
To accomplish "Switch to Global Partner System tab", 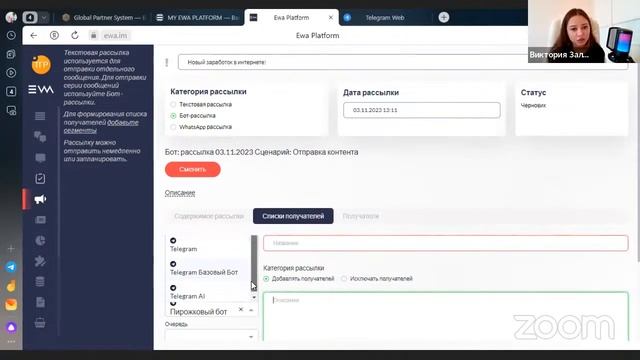I will point(103,18).
